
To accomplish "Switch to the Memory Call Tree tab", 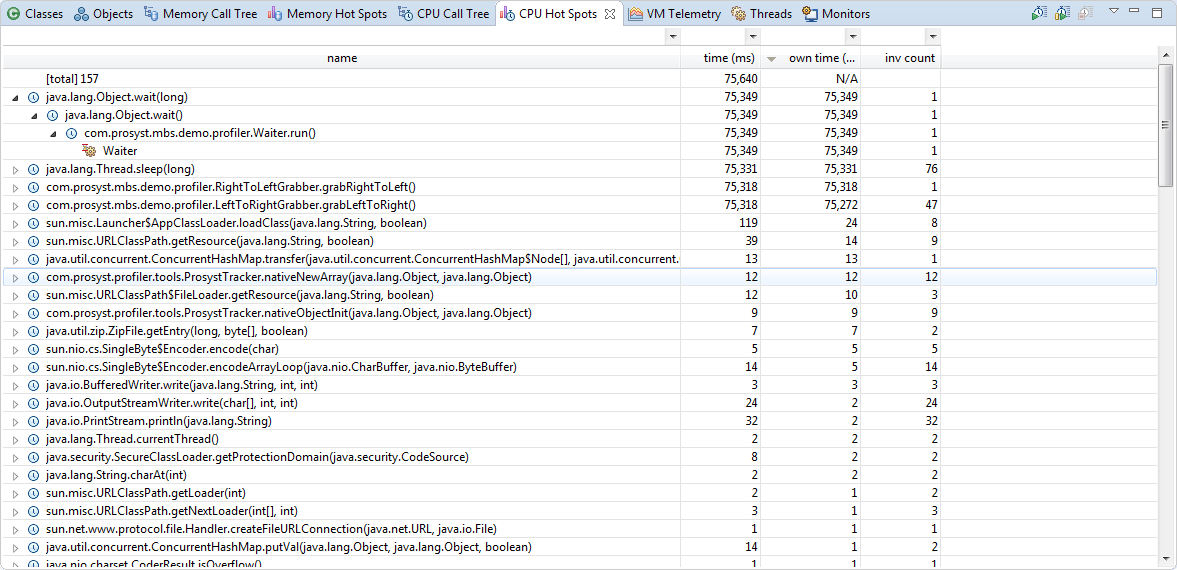I will pos(200,14).
